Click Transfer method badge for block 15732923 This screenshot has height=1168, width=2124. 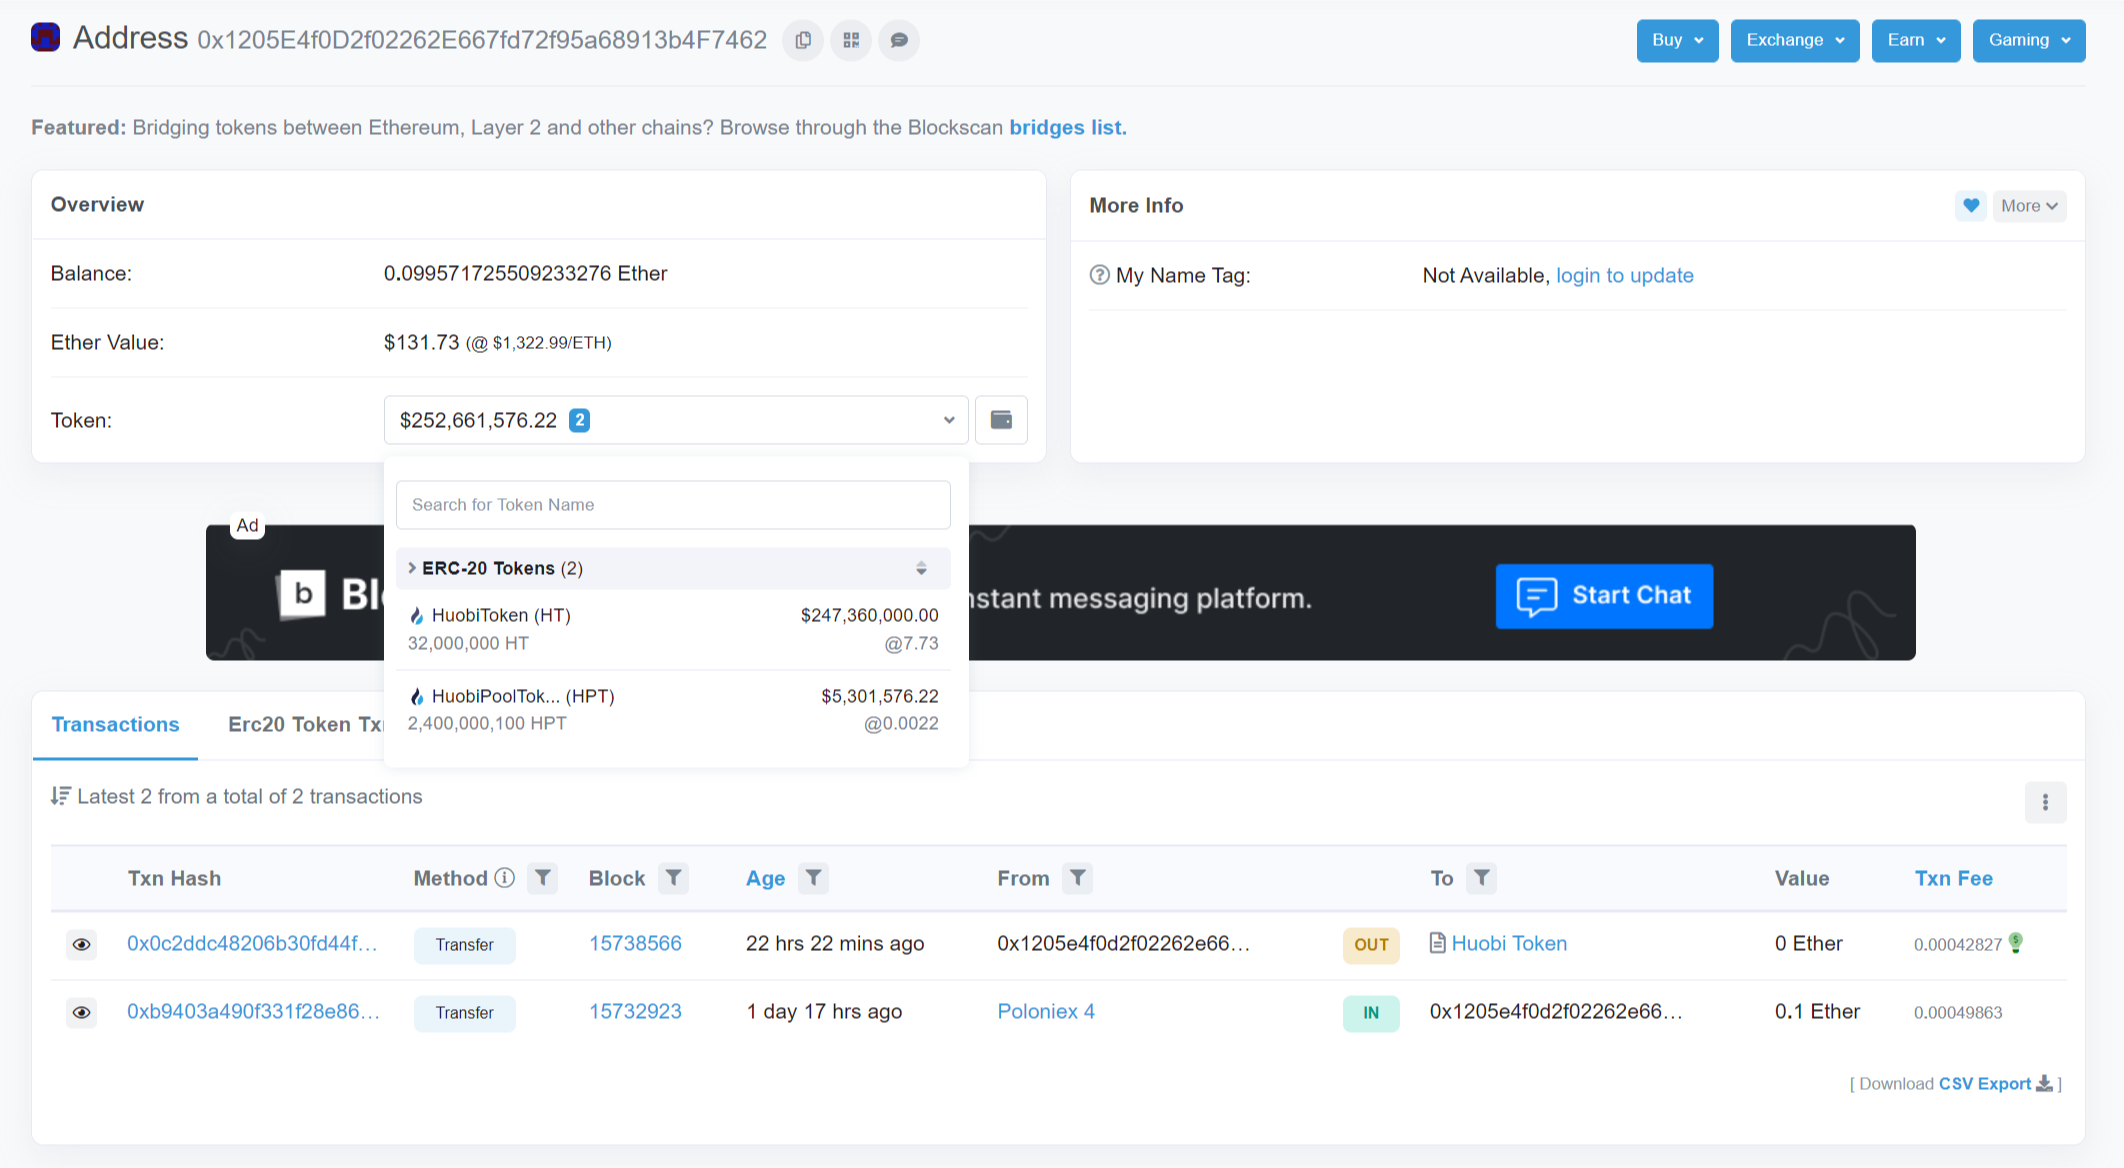(x=465, y=1013)
